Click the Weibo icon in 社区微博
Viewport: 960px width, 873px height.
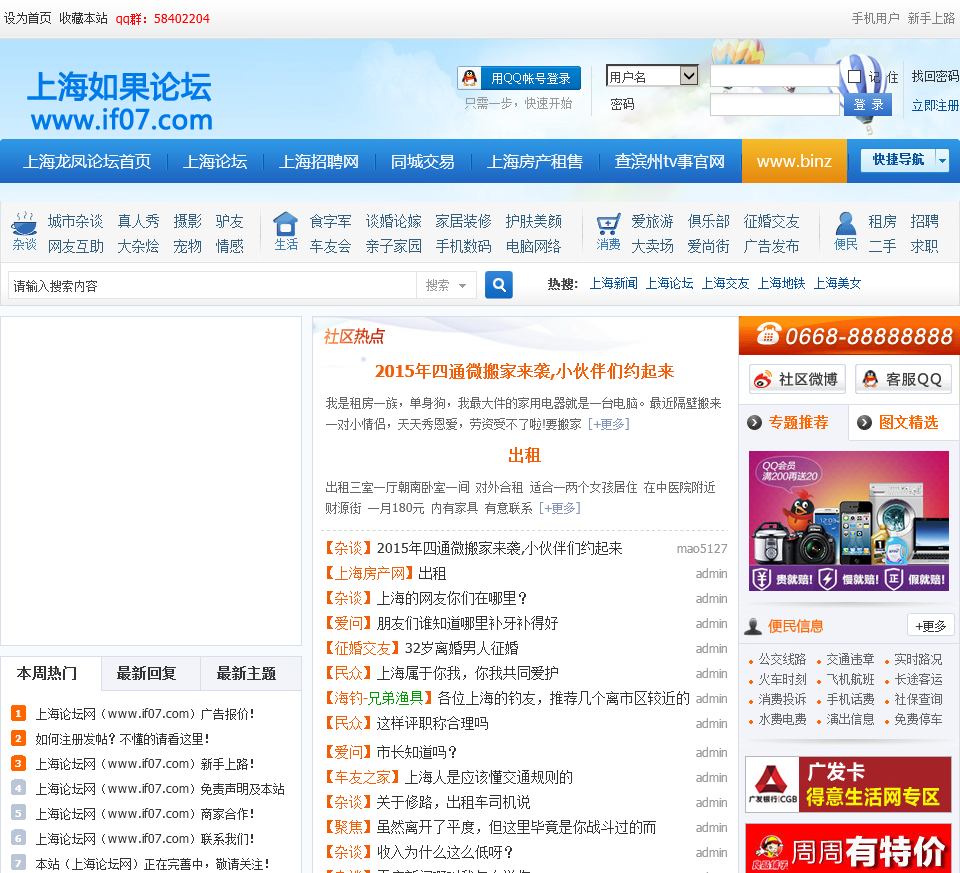[x=763, y=380]
